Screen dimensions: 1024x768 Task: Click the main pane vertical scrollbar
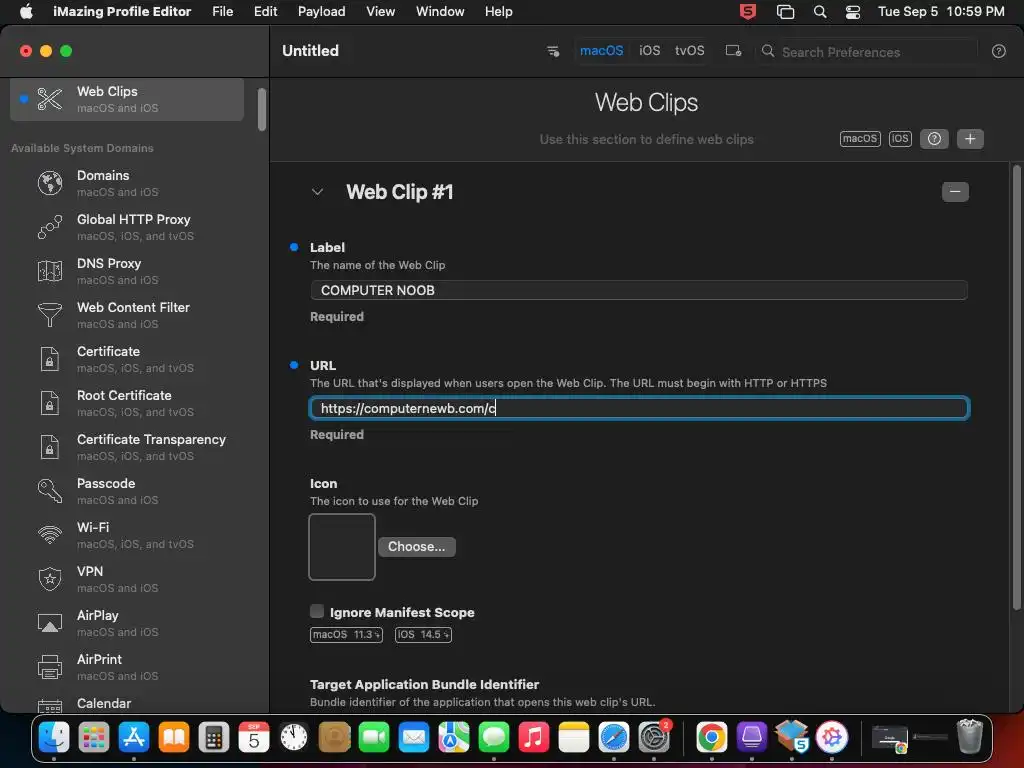click(x=1016, y=388)
